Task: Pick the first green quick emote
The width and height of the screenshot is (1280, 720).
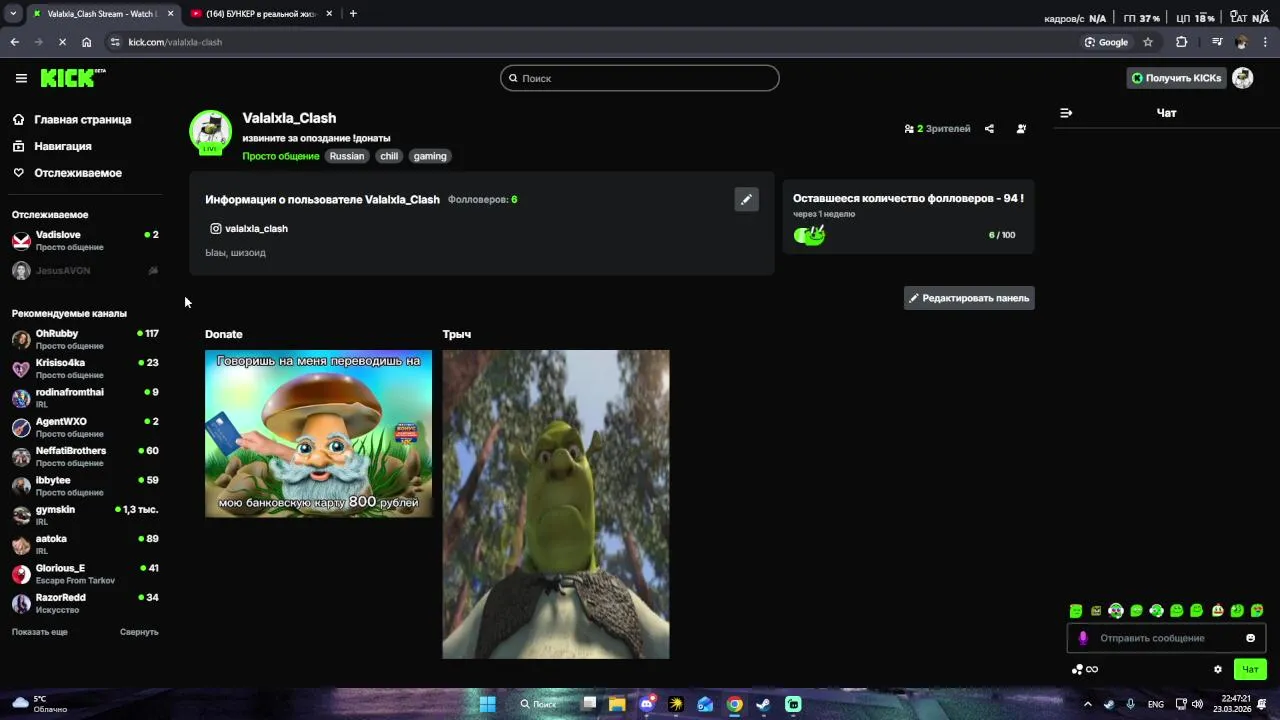Action: [1076, 611]
